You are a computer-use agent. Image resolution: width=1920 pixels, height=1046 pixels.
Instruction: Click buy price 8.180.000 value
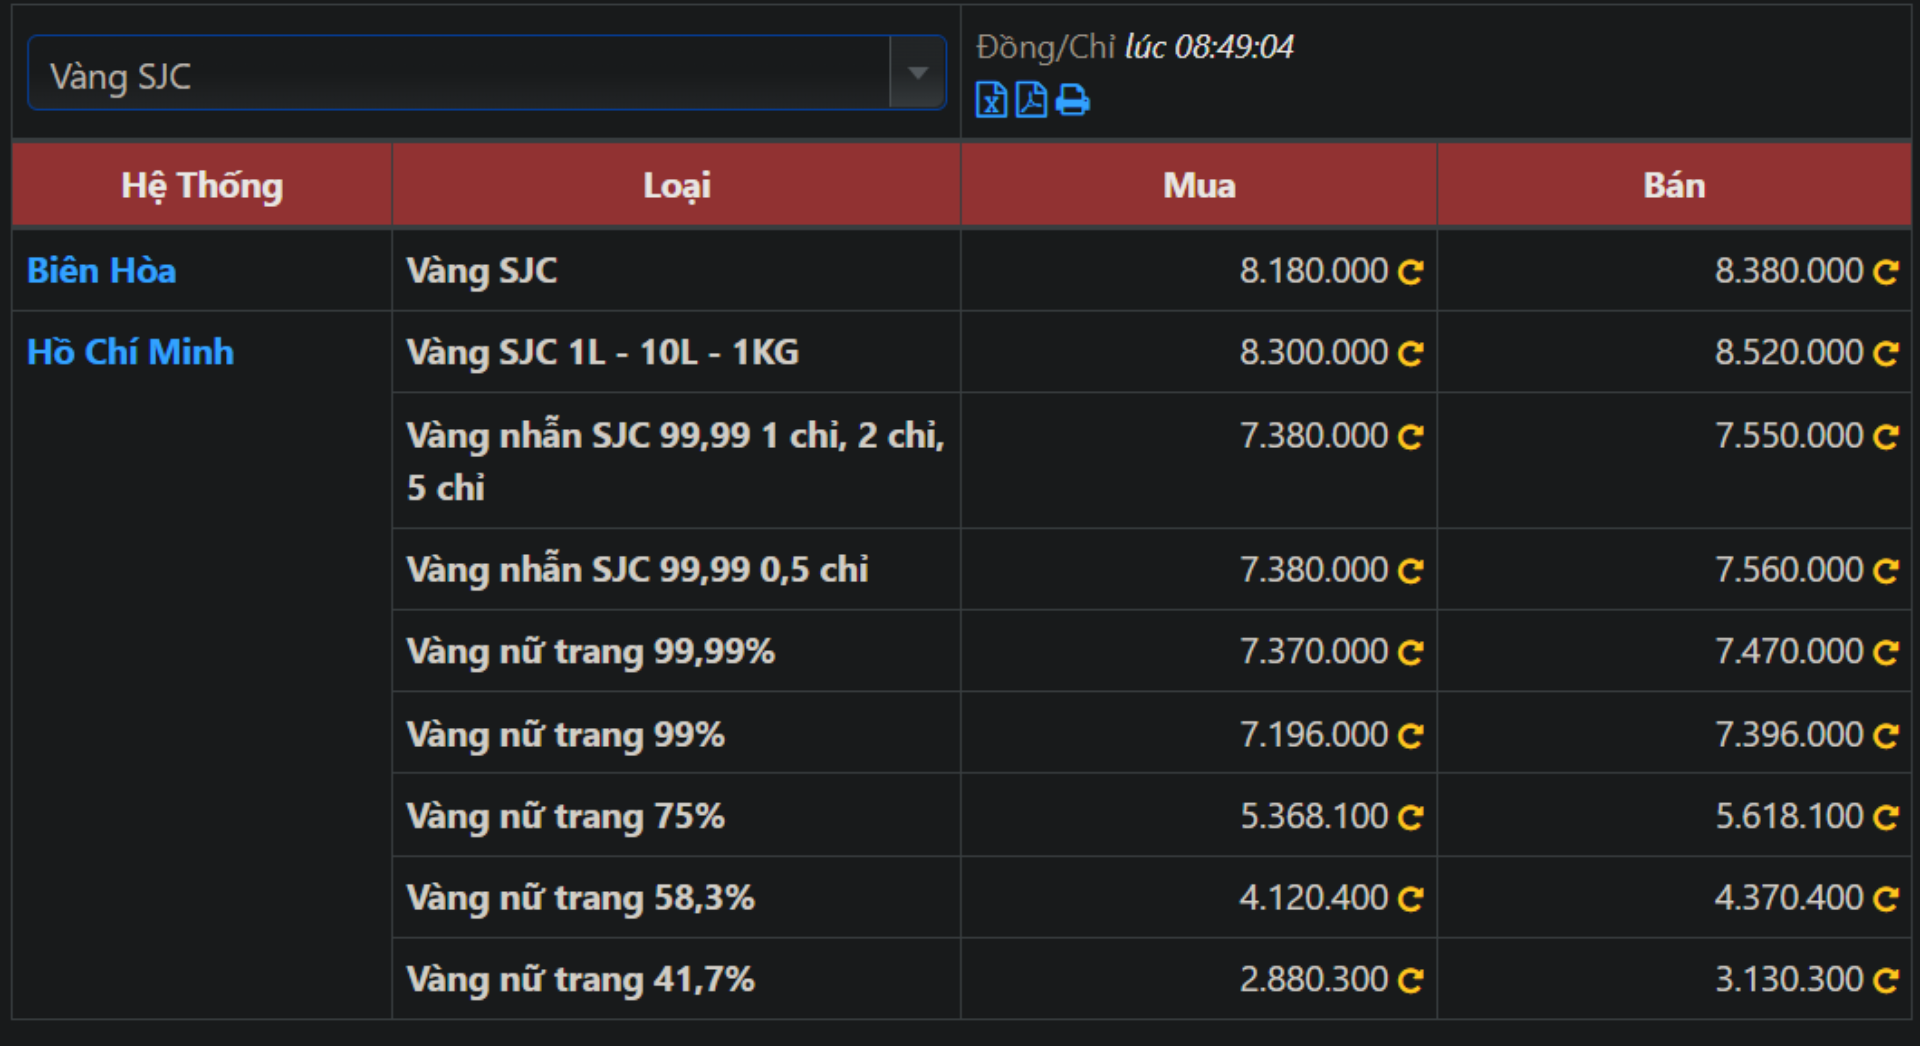coord(1314,271)
